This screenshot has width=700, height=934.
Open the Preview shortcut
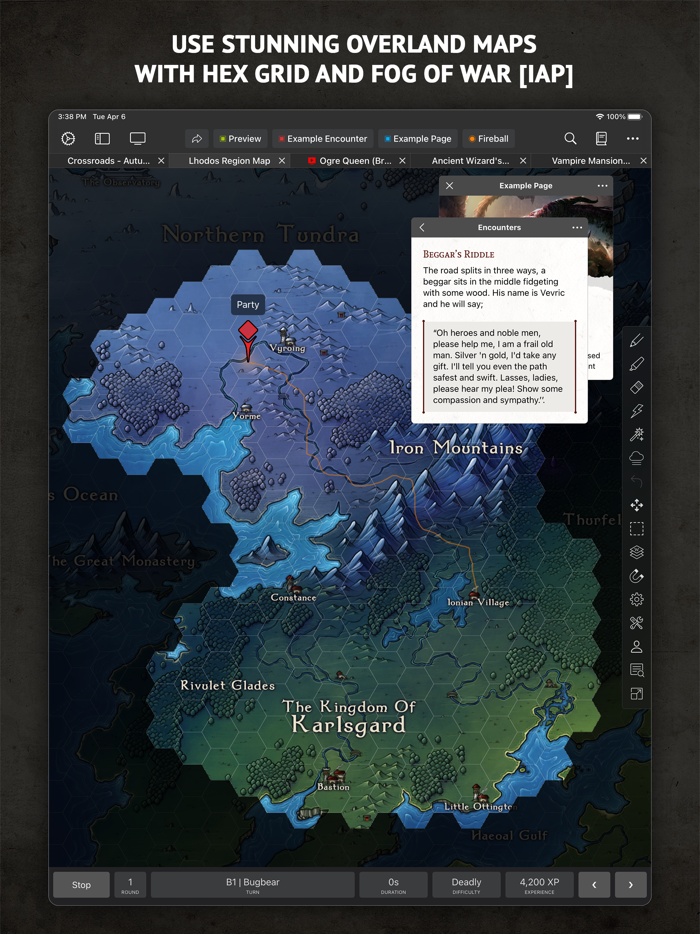click(x=240, y=139)
